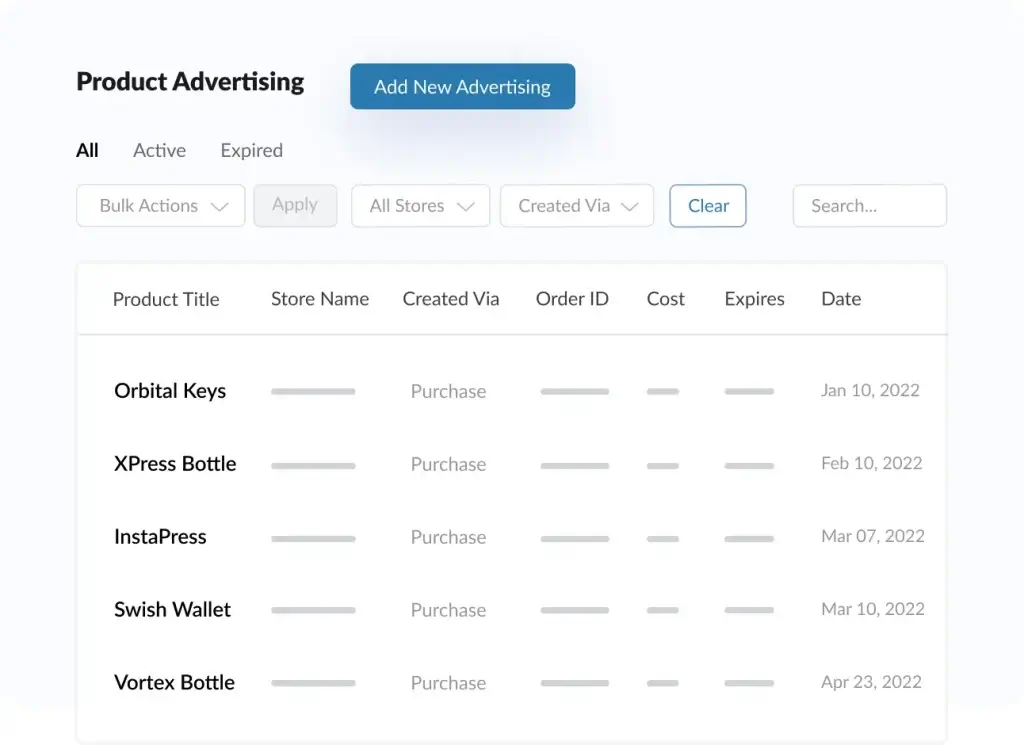This screenshot has width=1024, height=745.
Task: Open the All Stores dropdown
Action: (421, 206)
